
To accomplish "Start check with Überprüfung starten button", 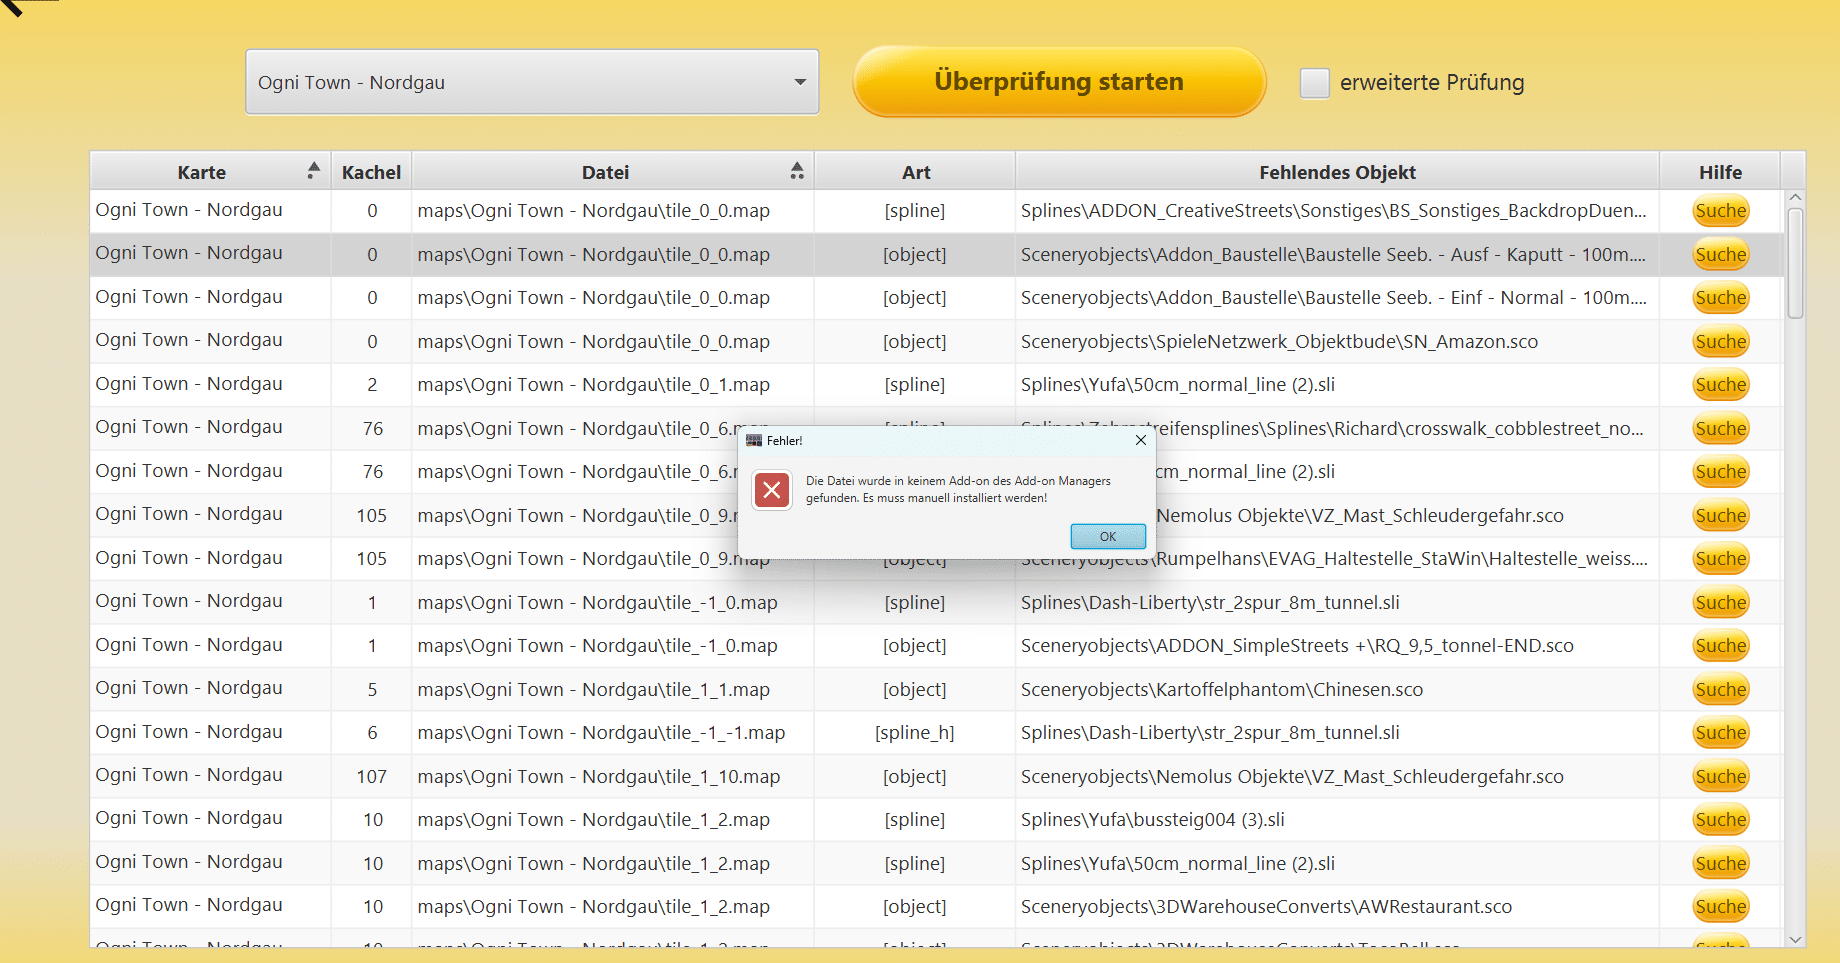I will [1058, 82].
